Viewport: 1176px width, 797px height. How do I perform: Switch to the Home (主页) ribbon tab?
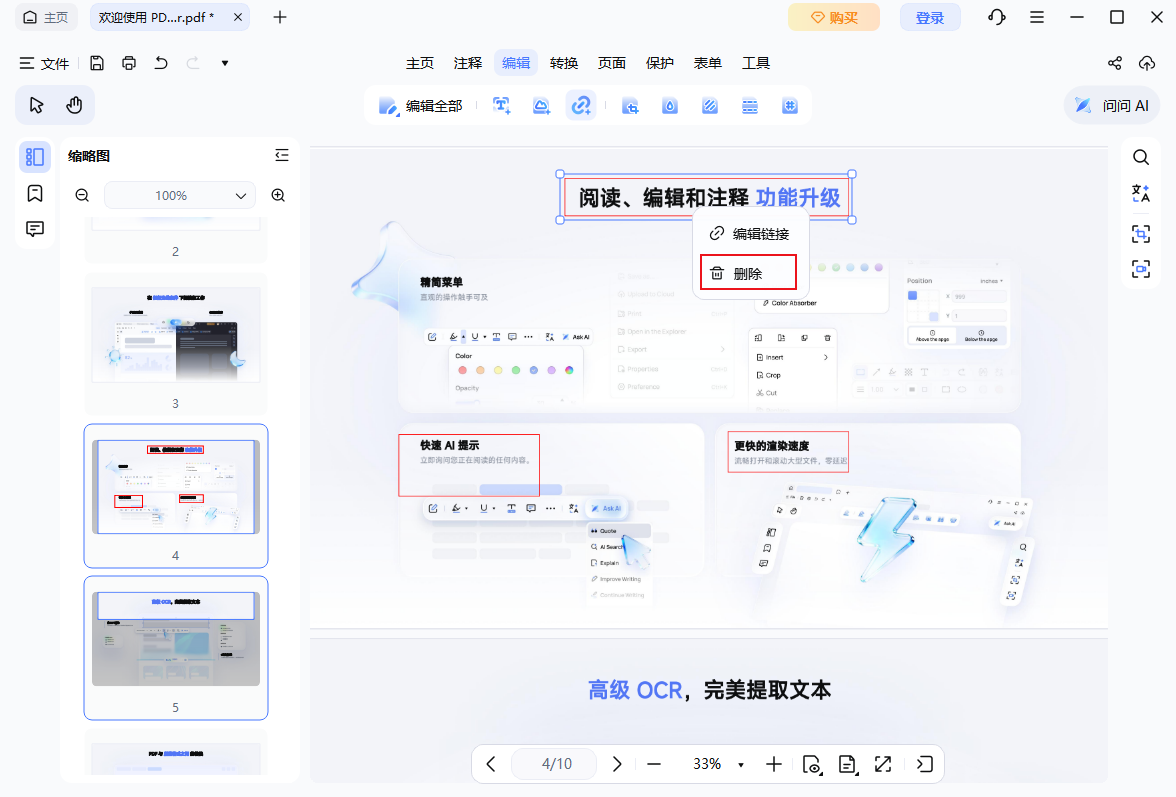click(x=420, y=63)
